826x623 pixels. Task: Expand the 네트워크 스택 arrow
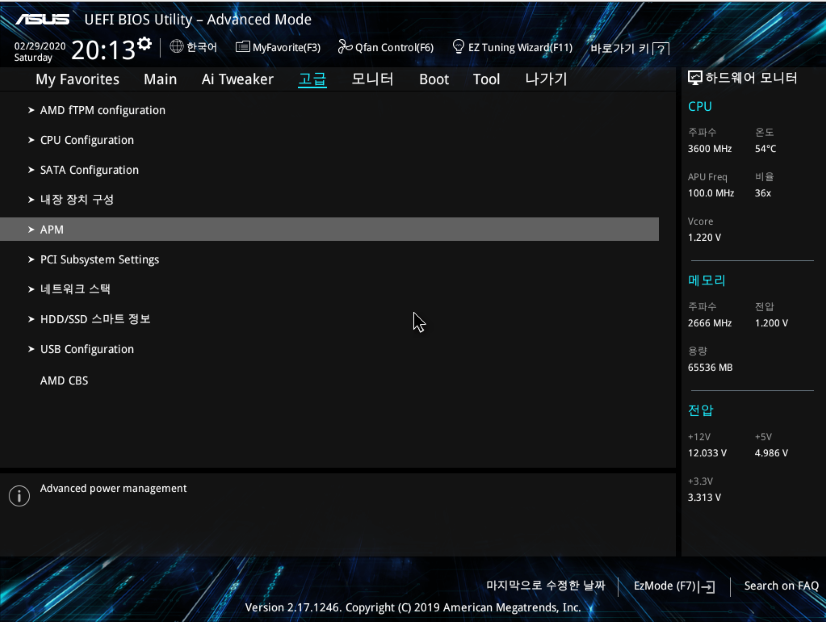point(31,289)
